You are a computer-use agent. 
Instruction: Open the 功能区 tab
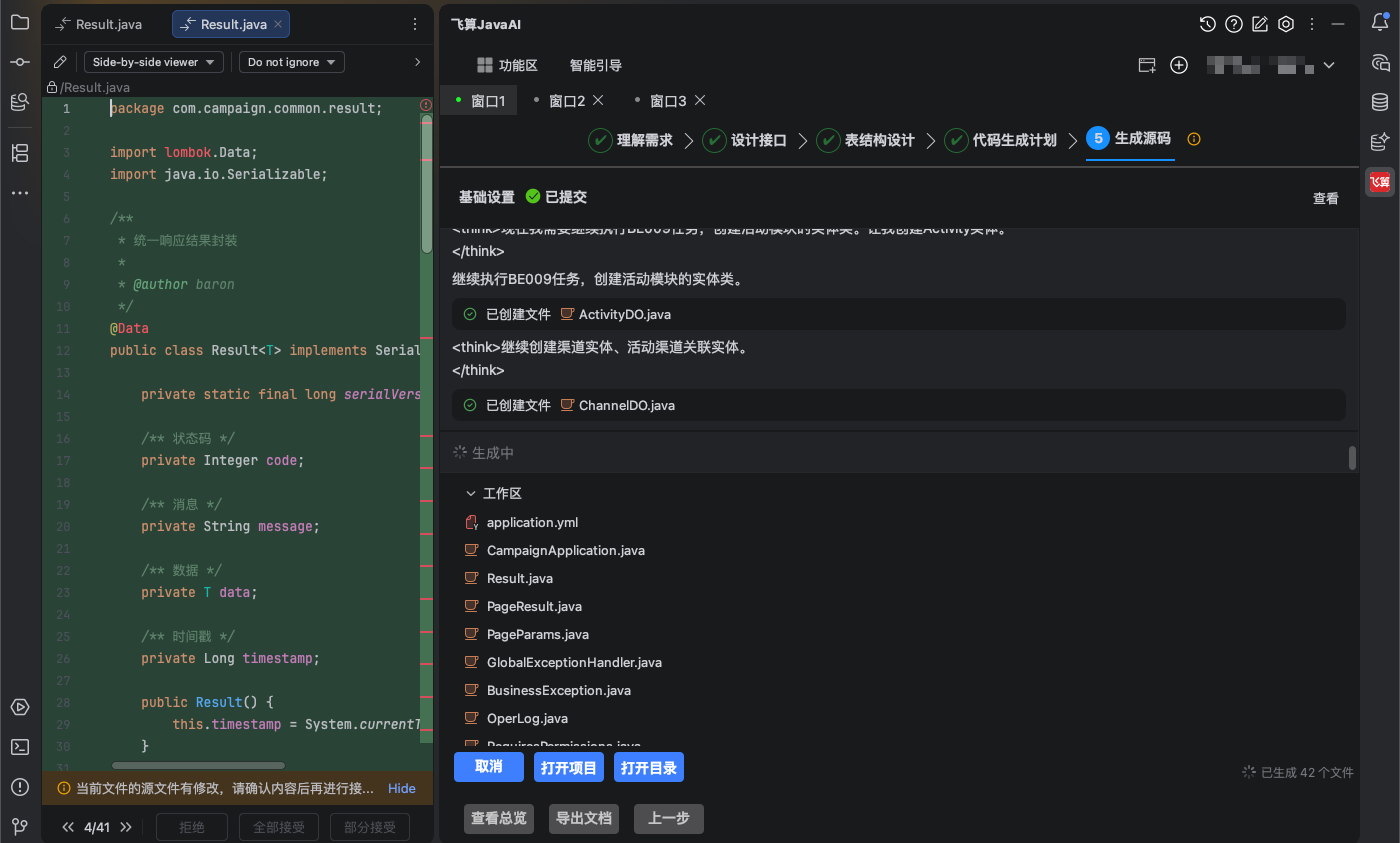click(507, 65)
